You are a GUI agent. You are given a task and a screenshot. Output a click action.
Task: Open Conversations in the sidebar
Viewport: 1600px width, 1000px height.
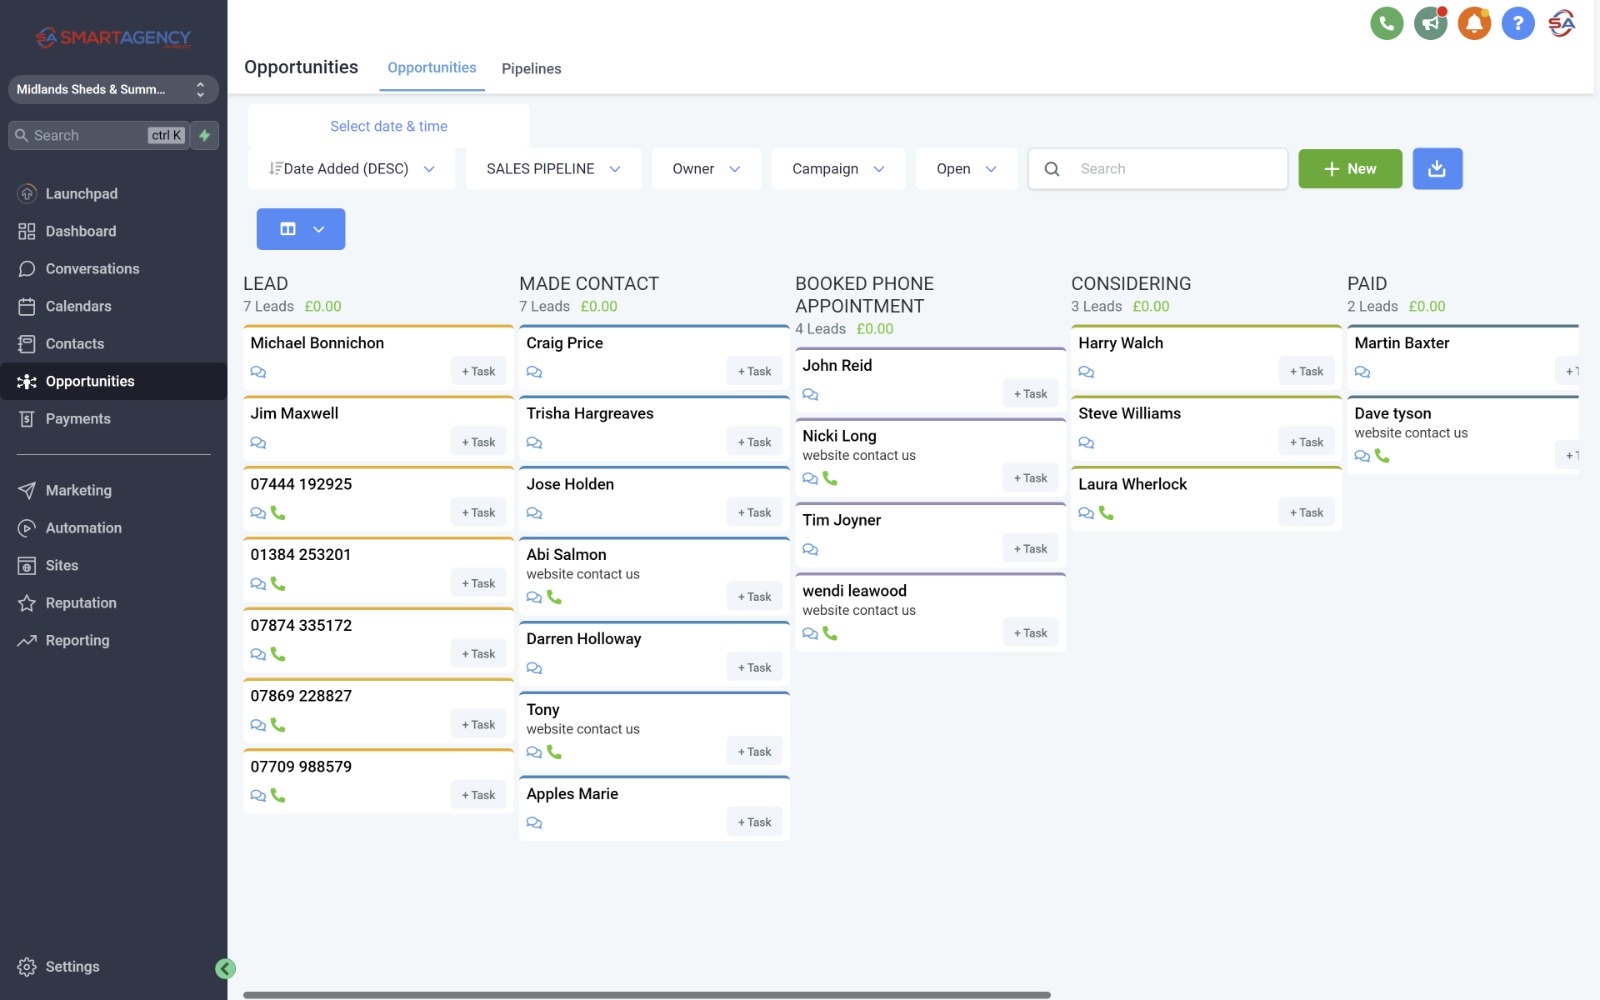(92, 269)
